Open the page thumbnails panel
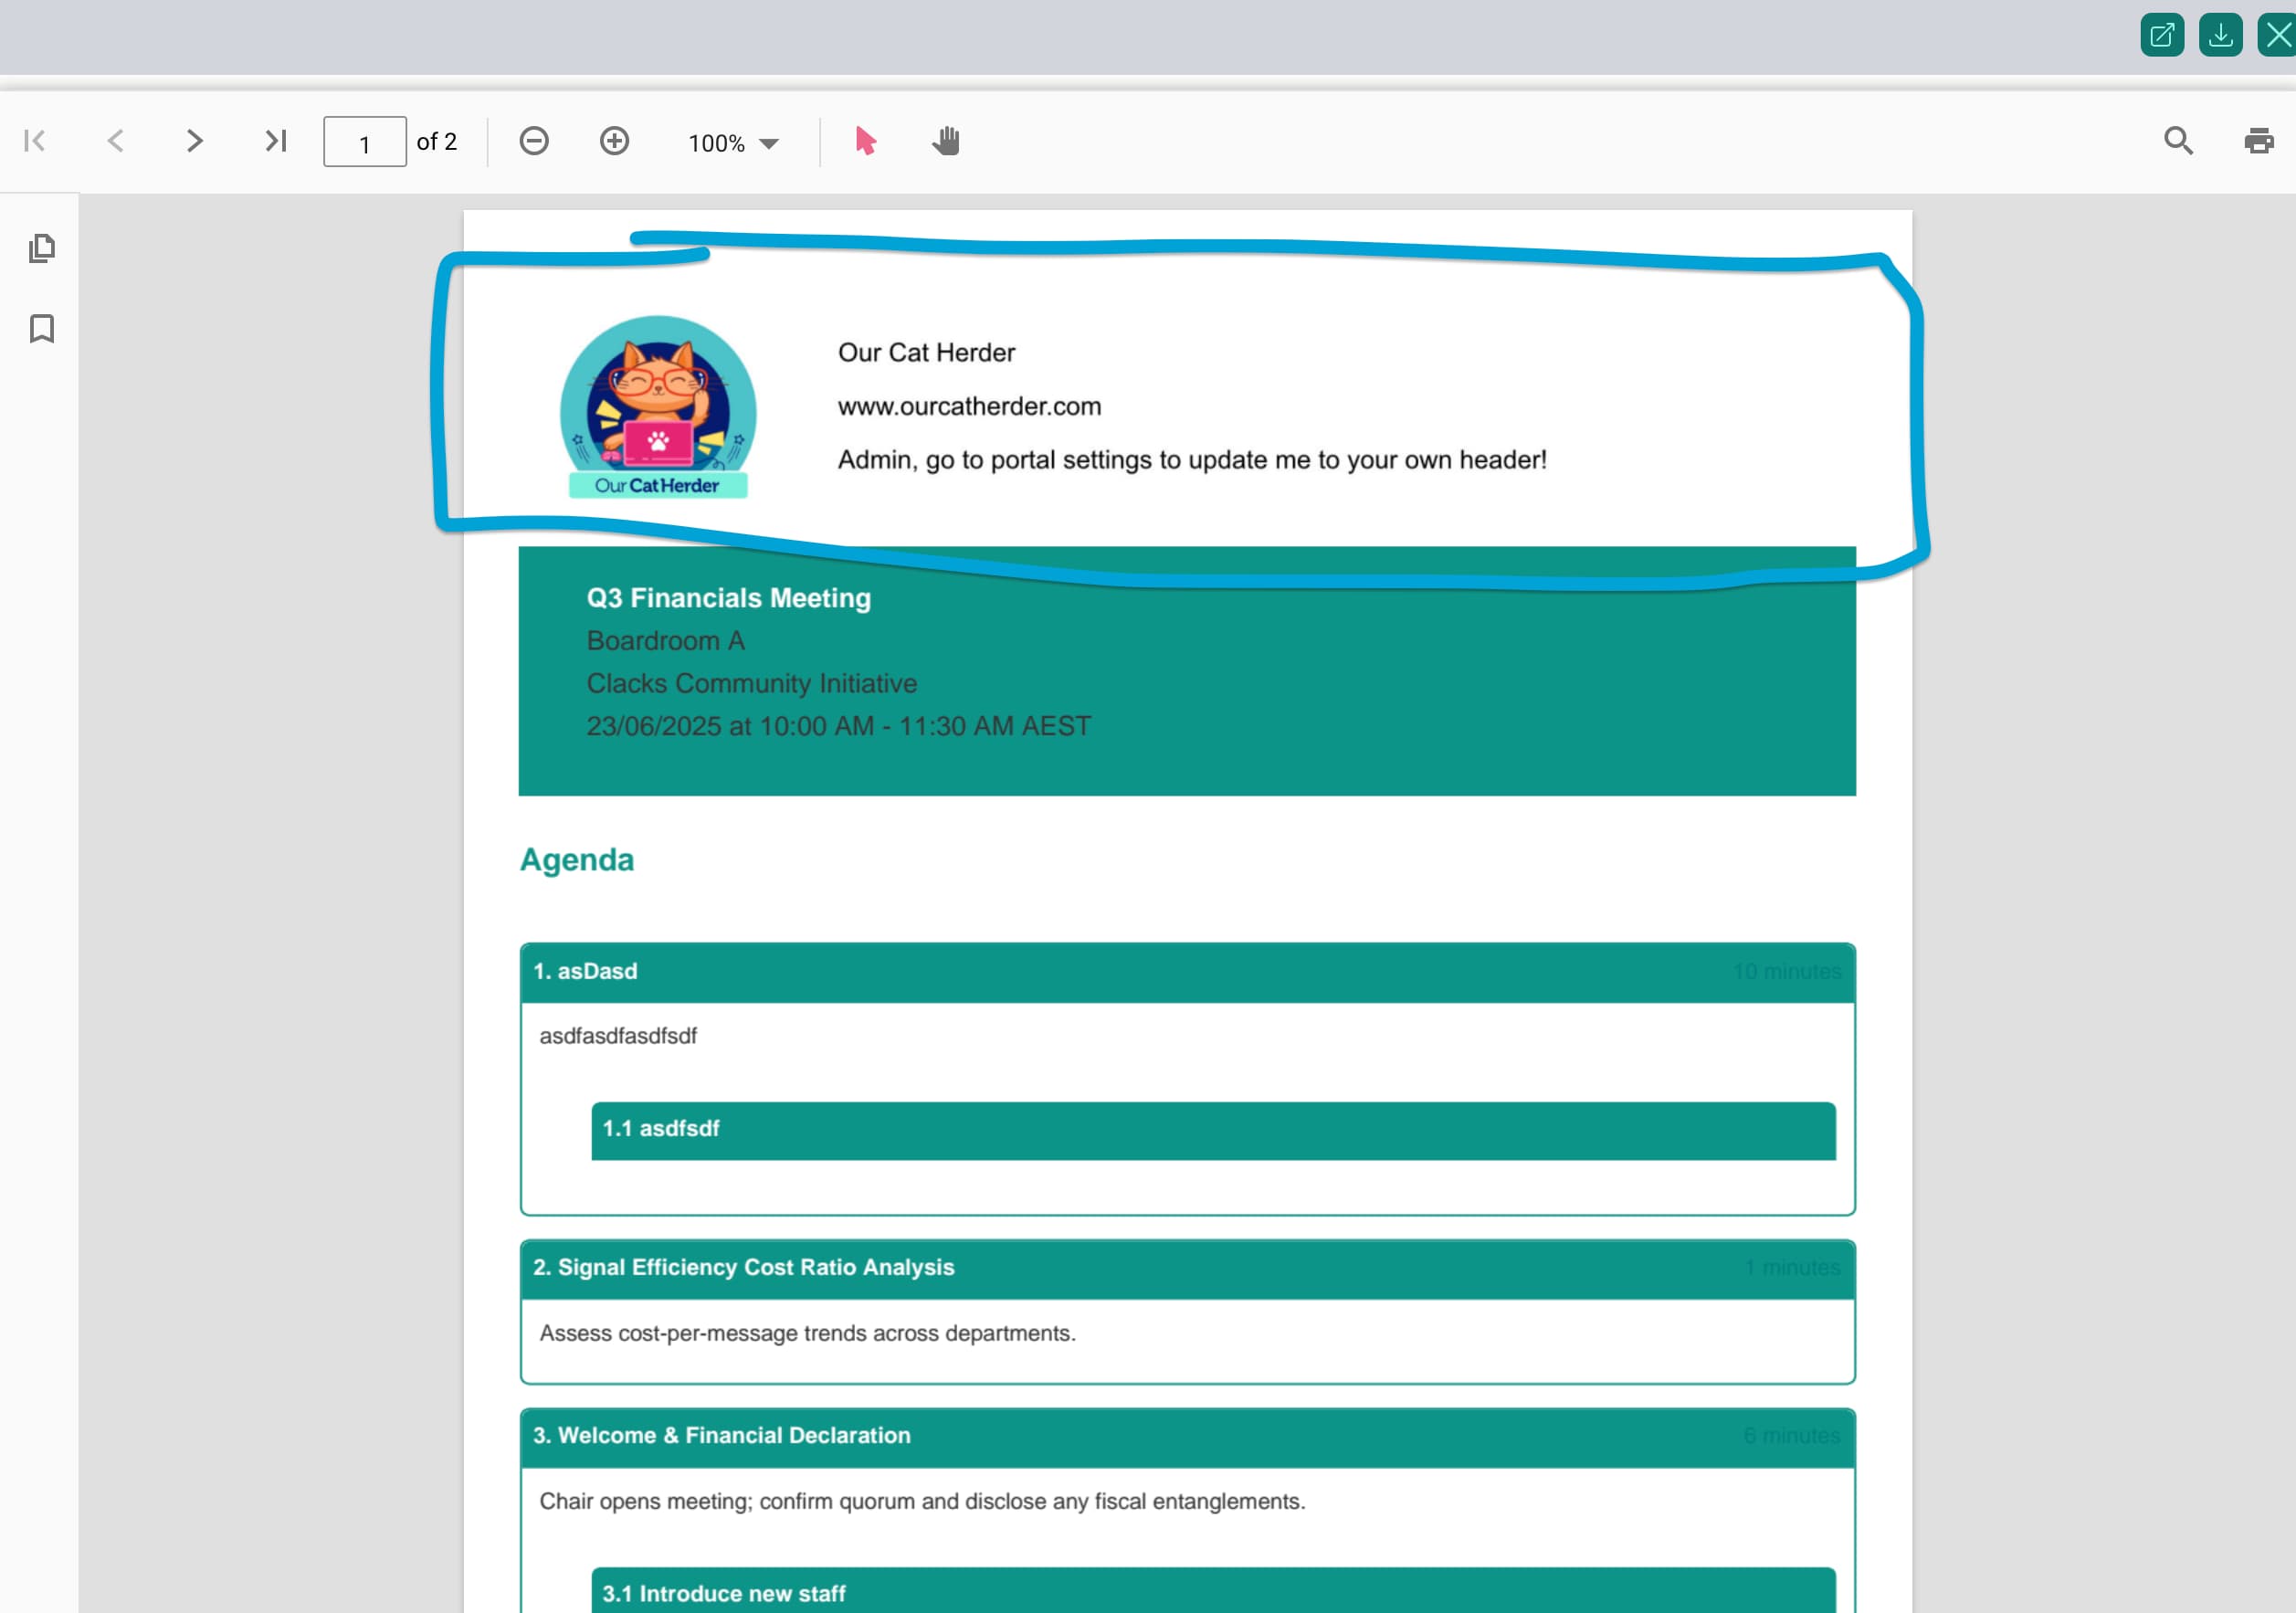 (42, 249)
